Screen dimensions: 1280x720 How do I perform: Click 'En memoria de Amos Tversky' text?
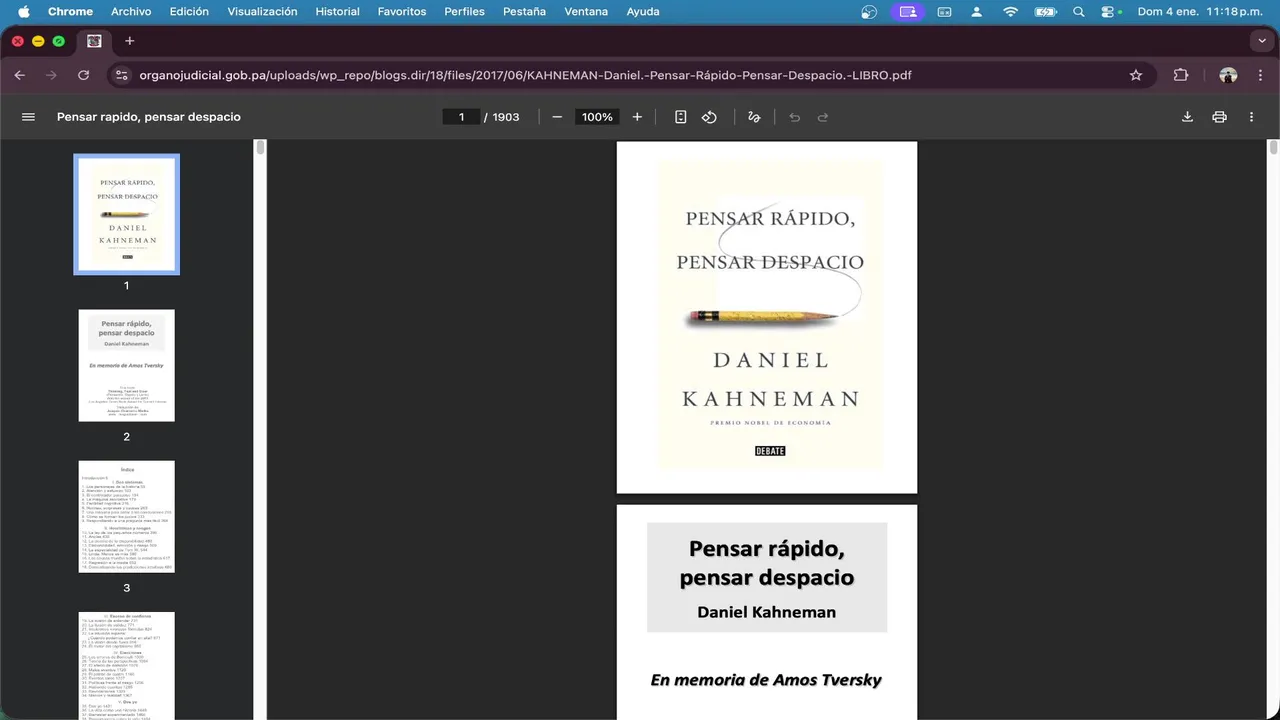[x=766, y=680]
